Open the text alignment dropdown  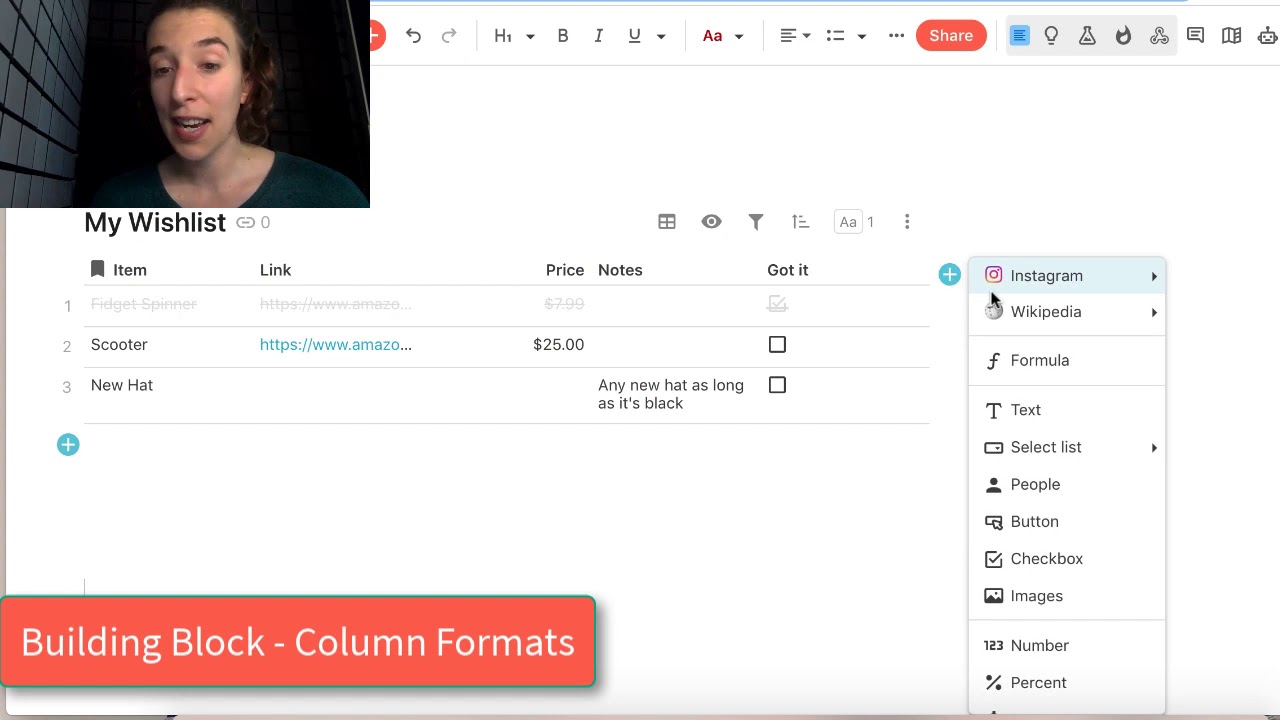point(795,36)
